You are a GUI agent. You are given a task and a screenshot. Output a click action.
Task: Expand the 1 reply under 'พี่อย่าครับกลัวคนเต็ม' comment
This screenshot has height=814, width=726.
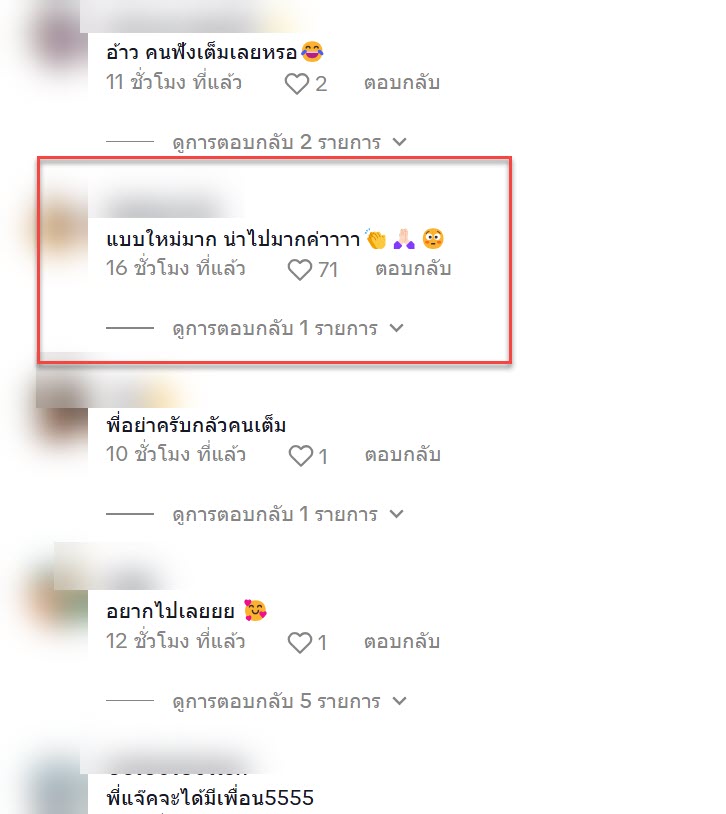click(x=275, y=514)
